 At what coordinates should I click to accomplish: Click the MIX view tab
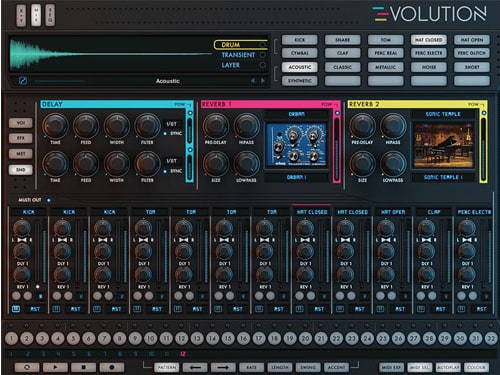click(x=36, y=15)
